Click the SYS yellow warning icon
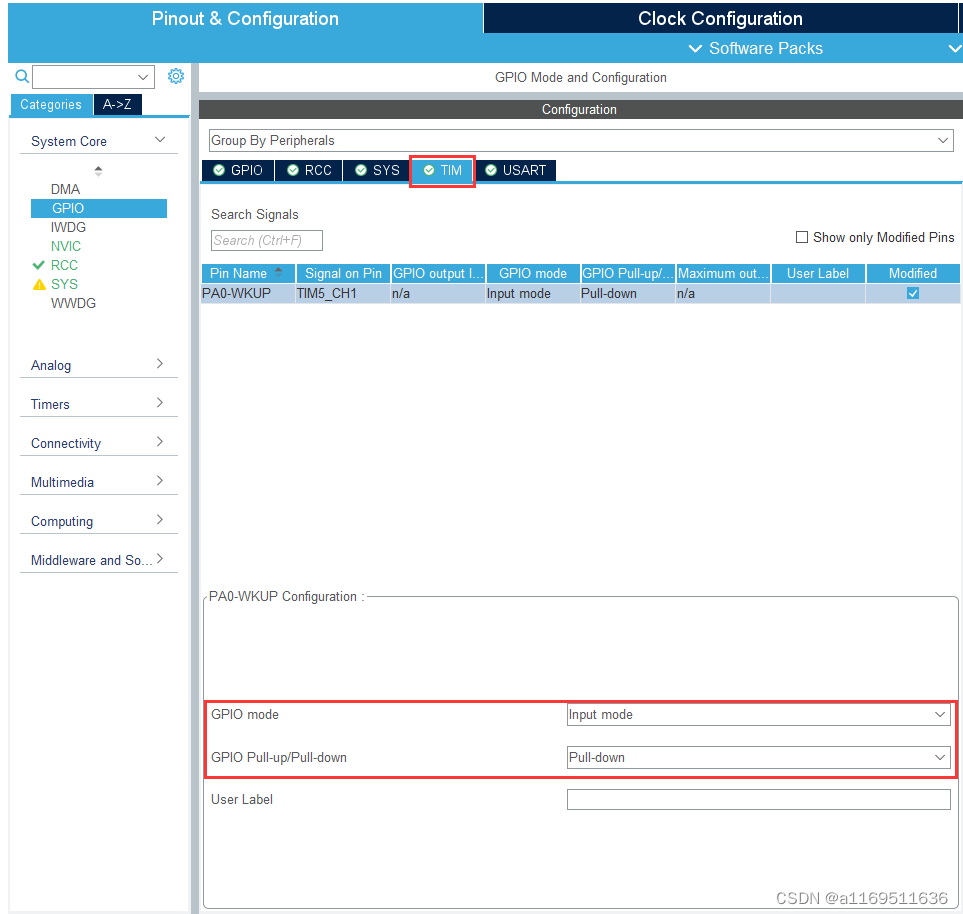 click(x=39, y=284)
